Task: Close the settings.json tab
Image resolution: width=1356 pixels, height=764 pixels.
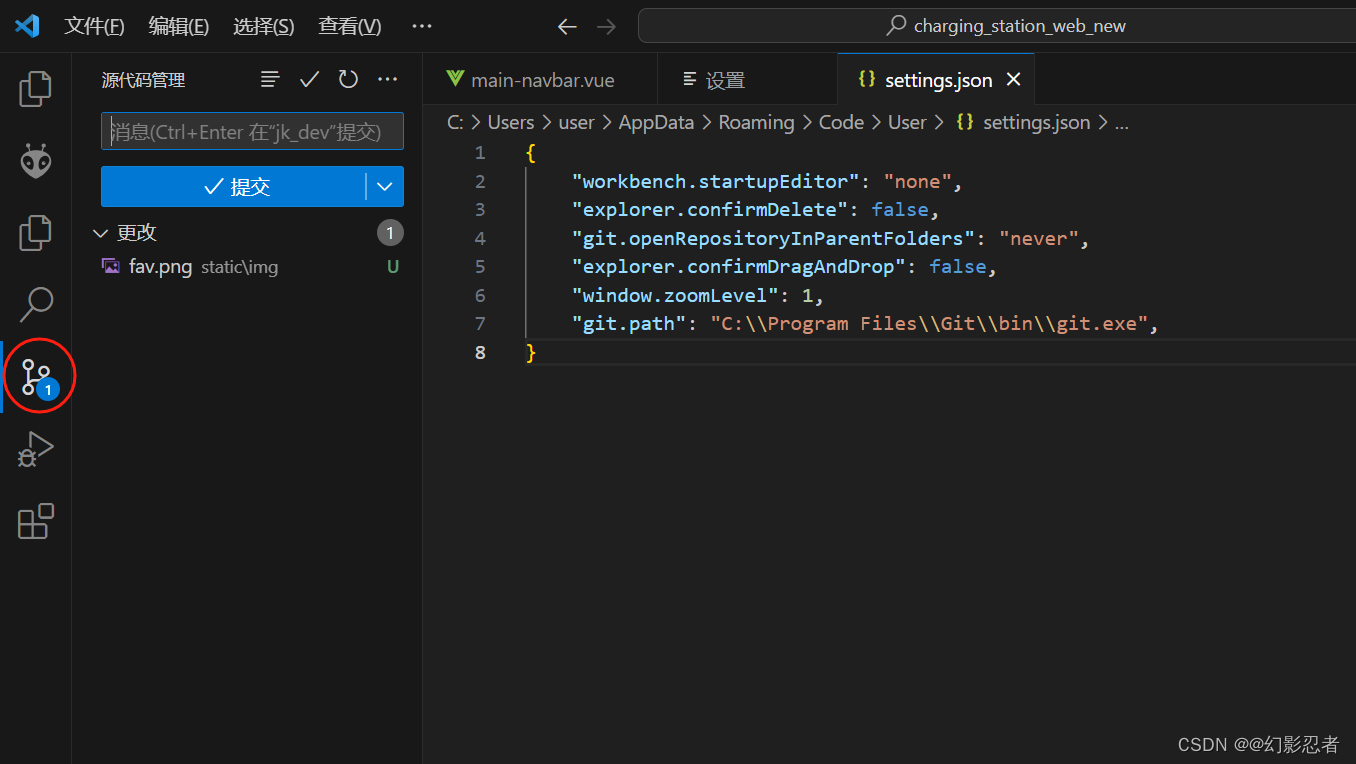Action: click(x=1013, y=79)
